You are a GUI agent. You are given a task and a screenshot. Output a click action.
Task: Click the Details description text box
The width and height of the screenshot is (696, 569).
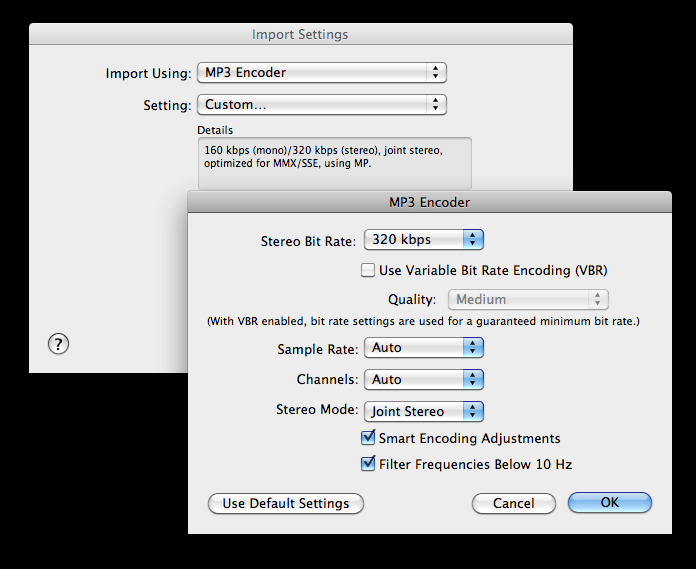[334, 163]
